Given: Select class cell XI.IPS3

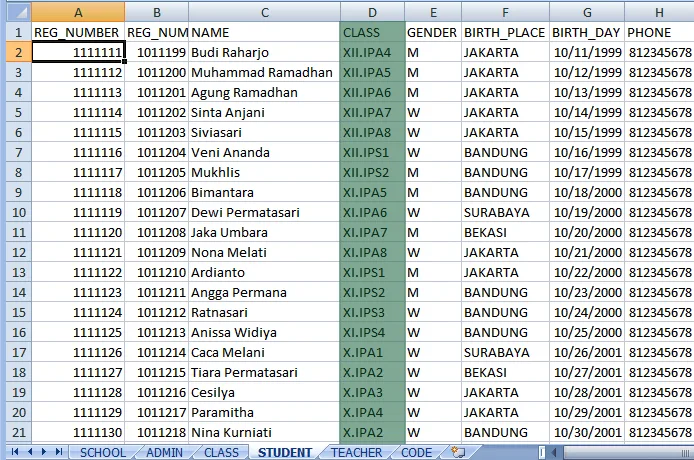Looking at the screenshot, I should (372, 312).
